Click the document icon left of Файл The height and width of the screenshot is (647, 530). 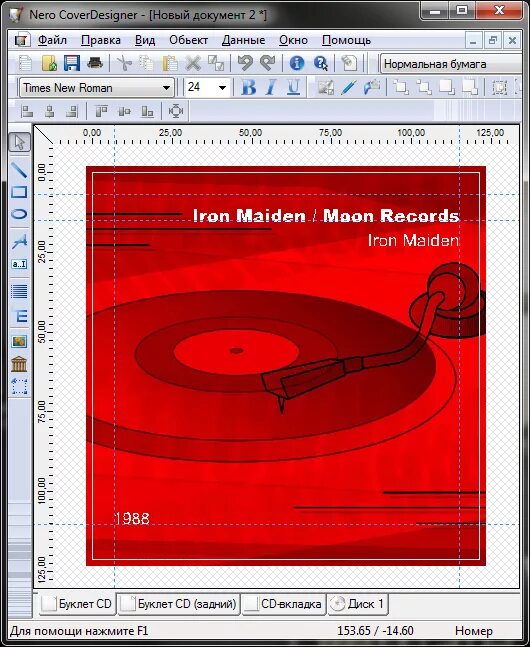tap(22, 40)
